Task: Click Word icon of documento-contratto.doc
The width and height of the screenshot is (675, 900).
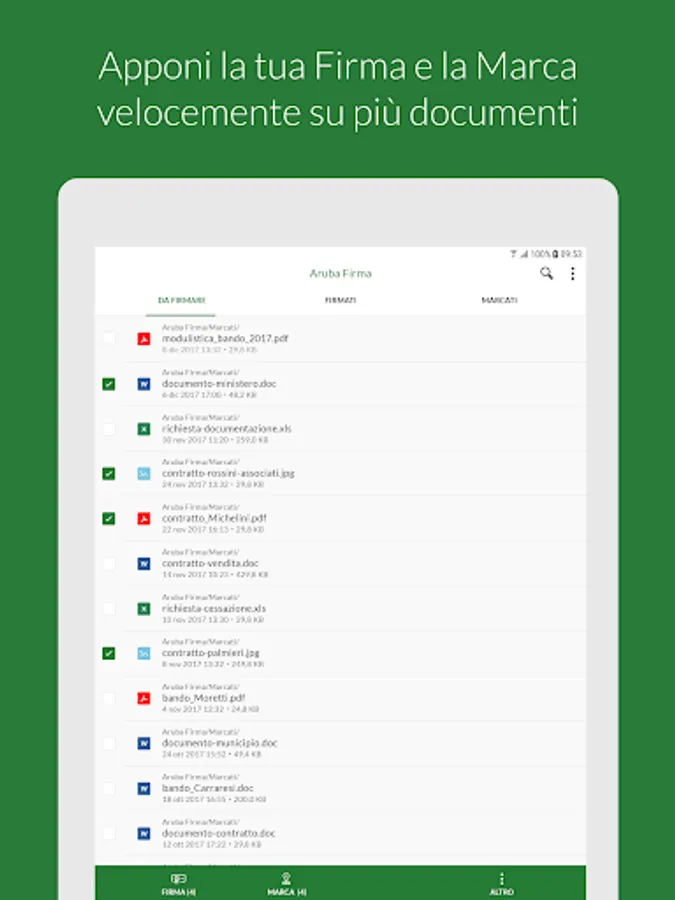Action: point(143,833)
